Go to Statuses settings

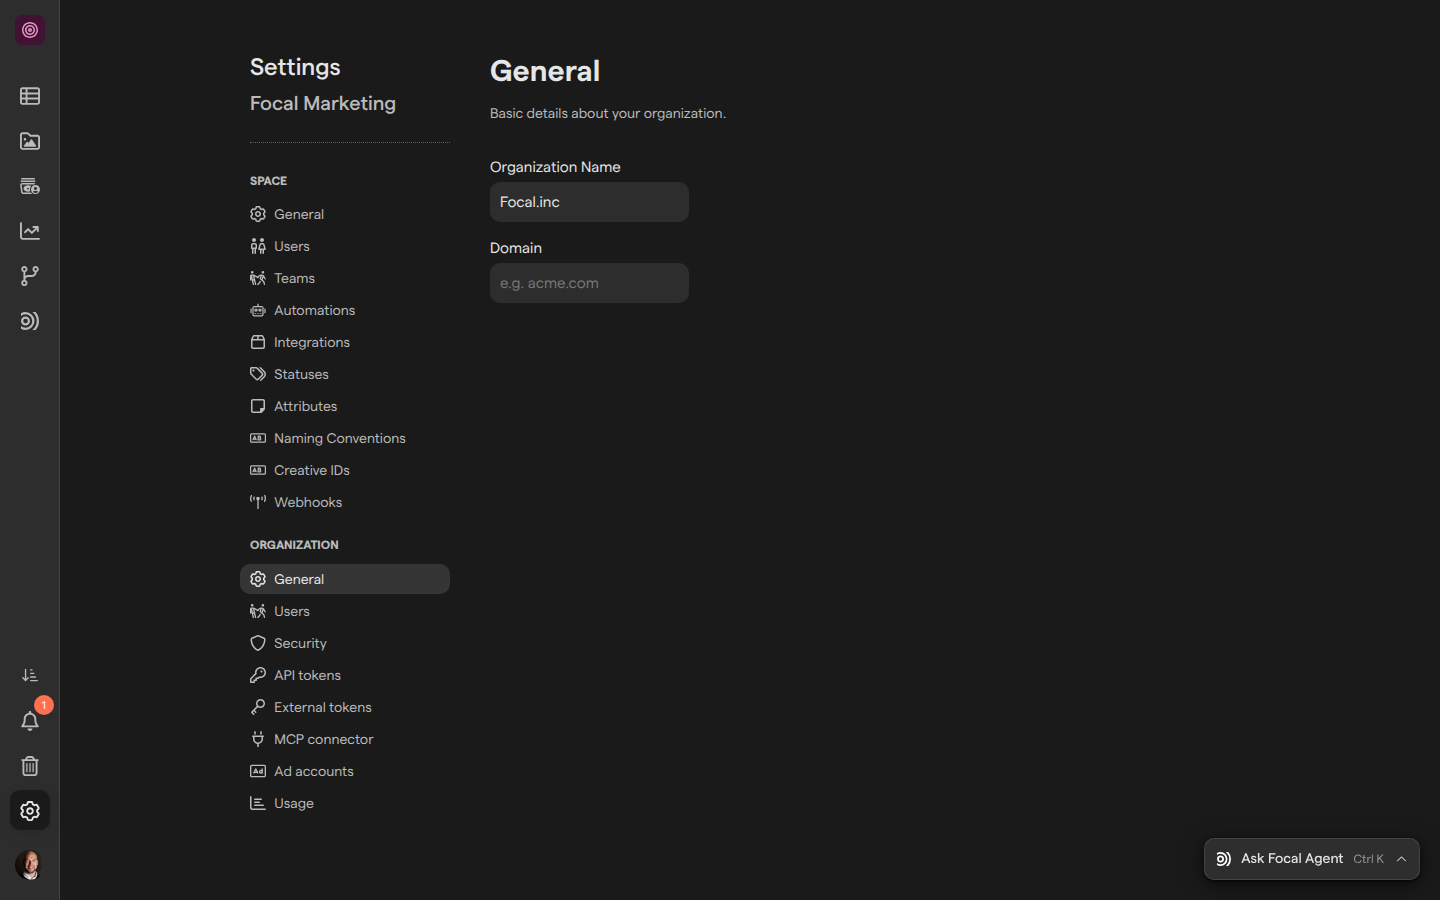[345, 374]
